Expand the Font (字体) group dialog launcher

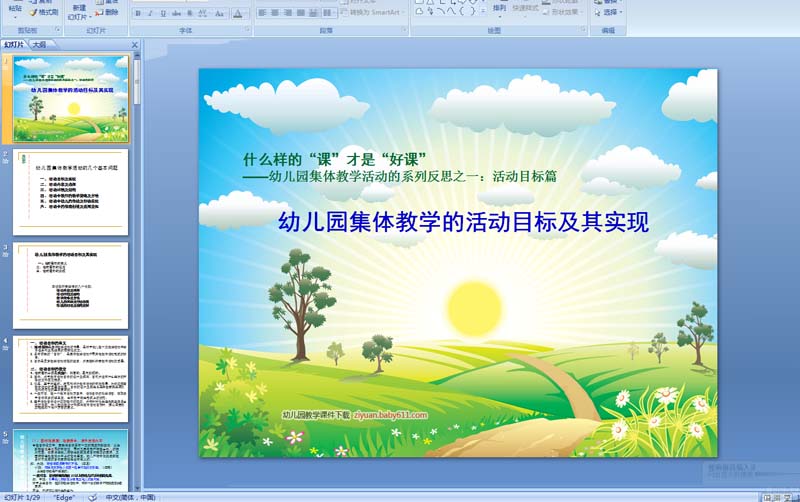coord(247,31)
